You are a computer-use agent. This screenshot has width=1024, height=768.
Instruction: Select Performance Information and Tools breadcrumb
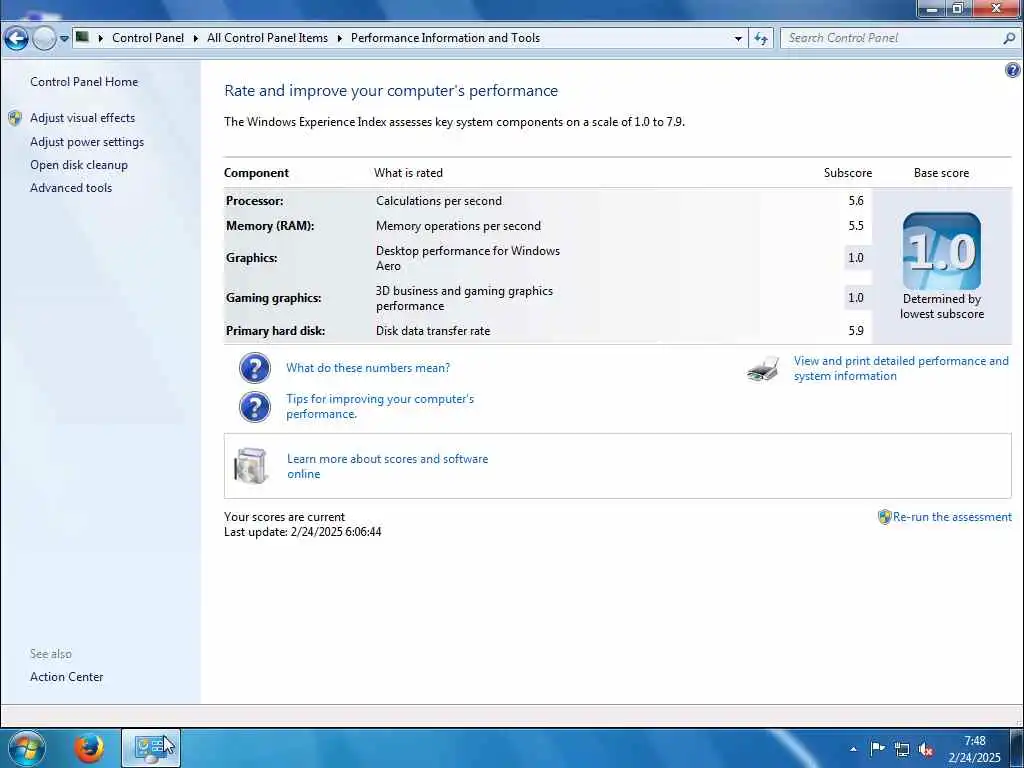click(445, 38)
